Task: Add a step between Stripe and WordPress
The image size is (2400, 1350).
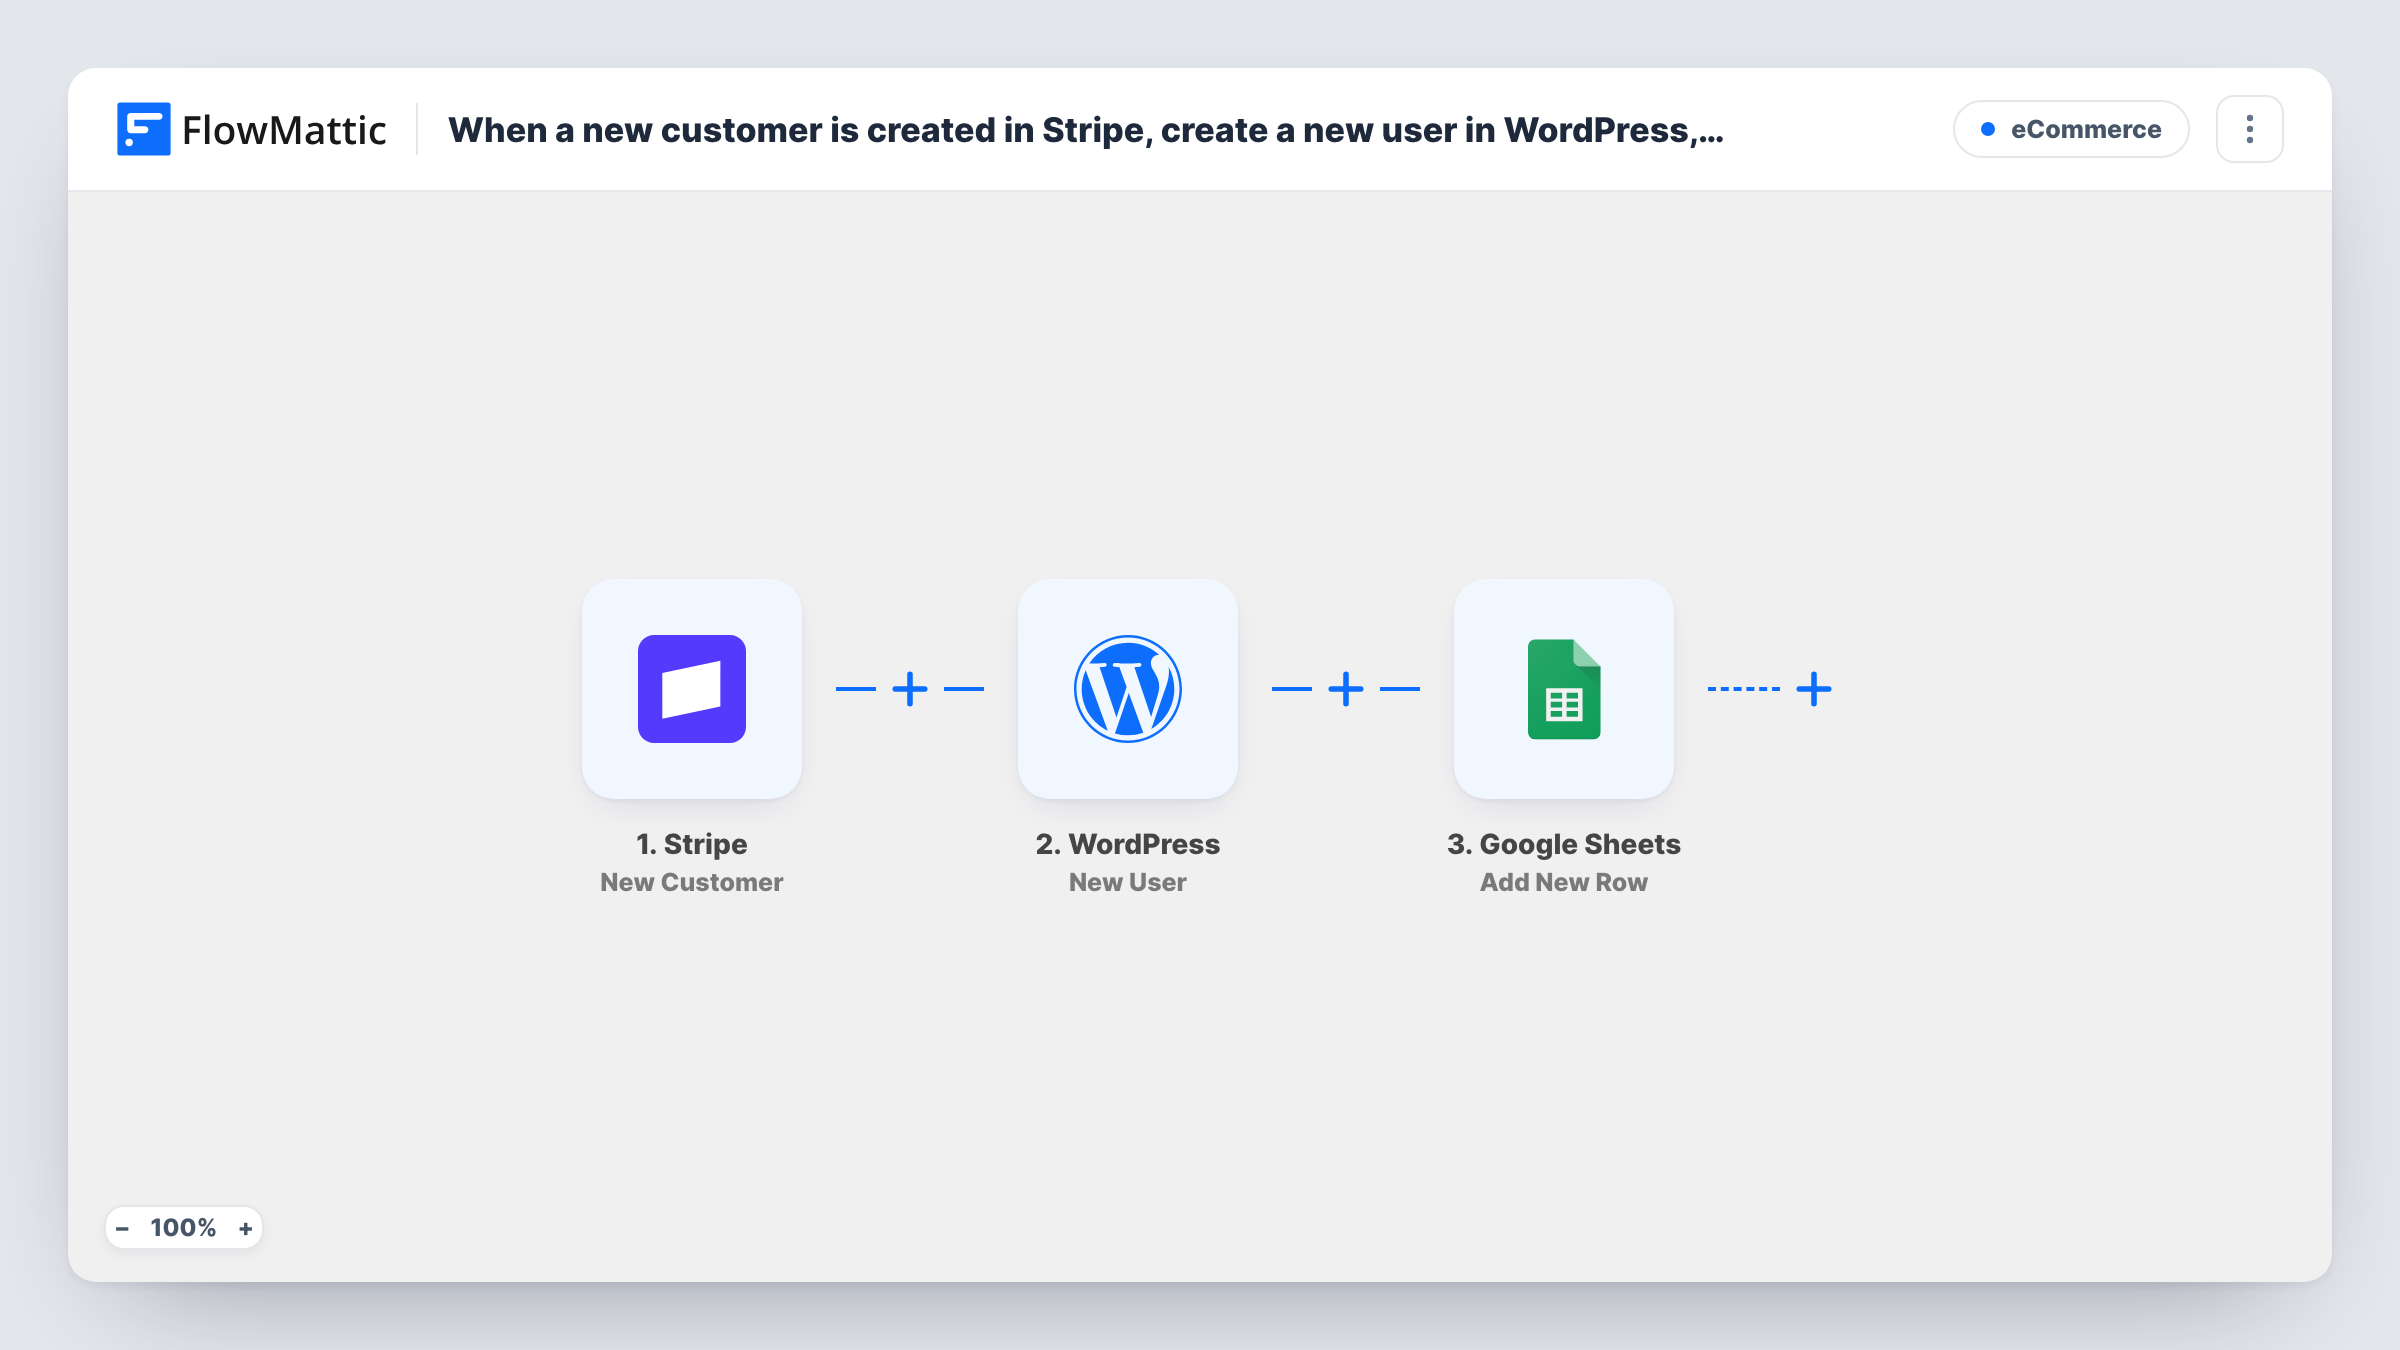Action: tap(910, 689)
